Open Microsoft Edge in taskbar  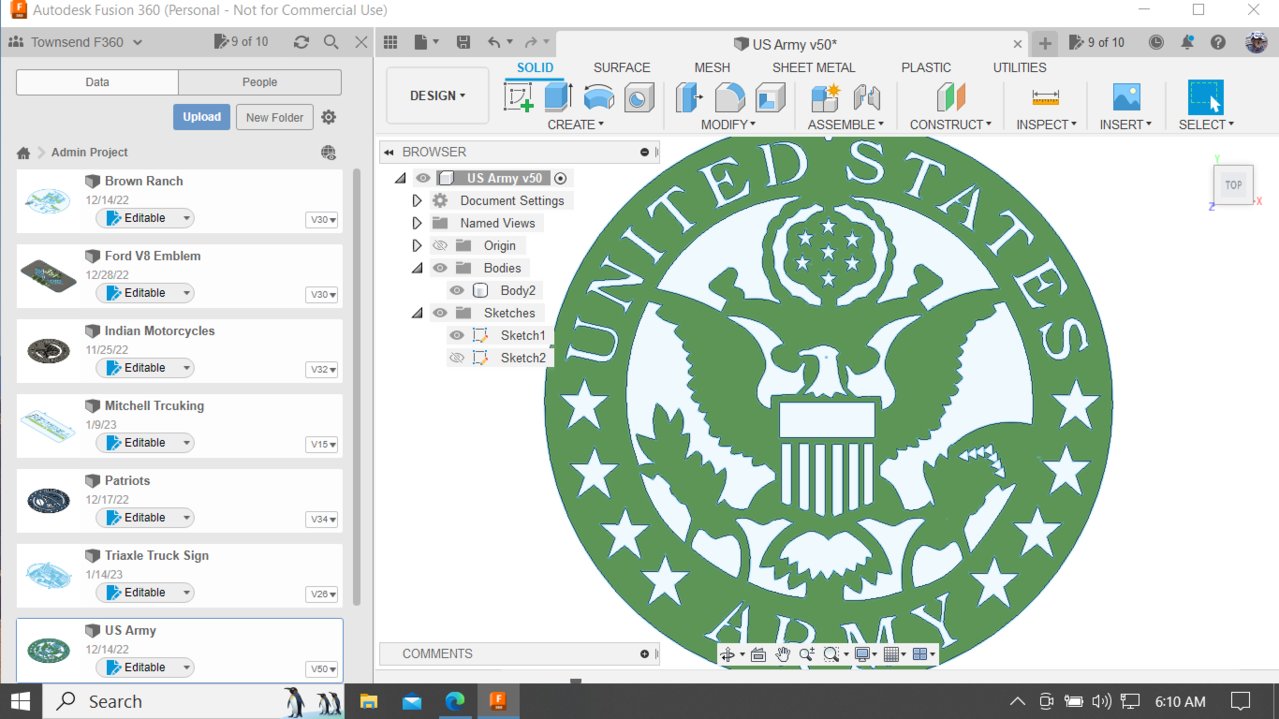click(x=455, y=701)
